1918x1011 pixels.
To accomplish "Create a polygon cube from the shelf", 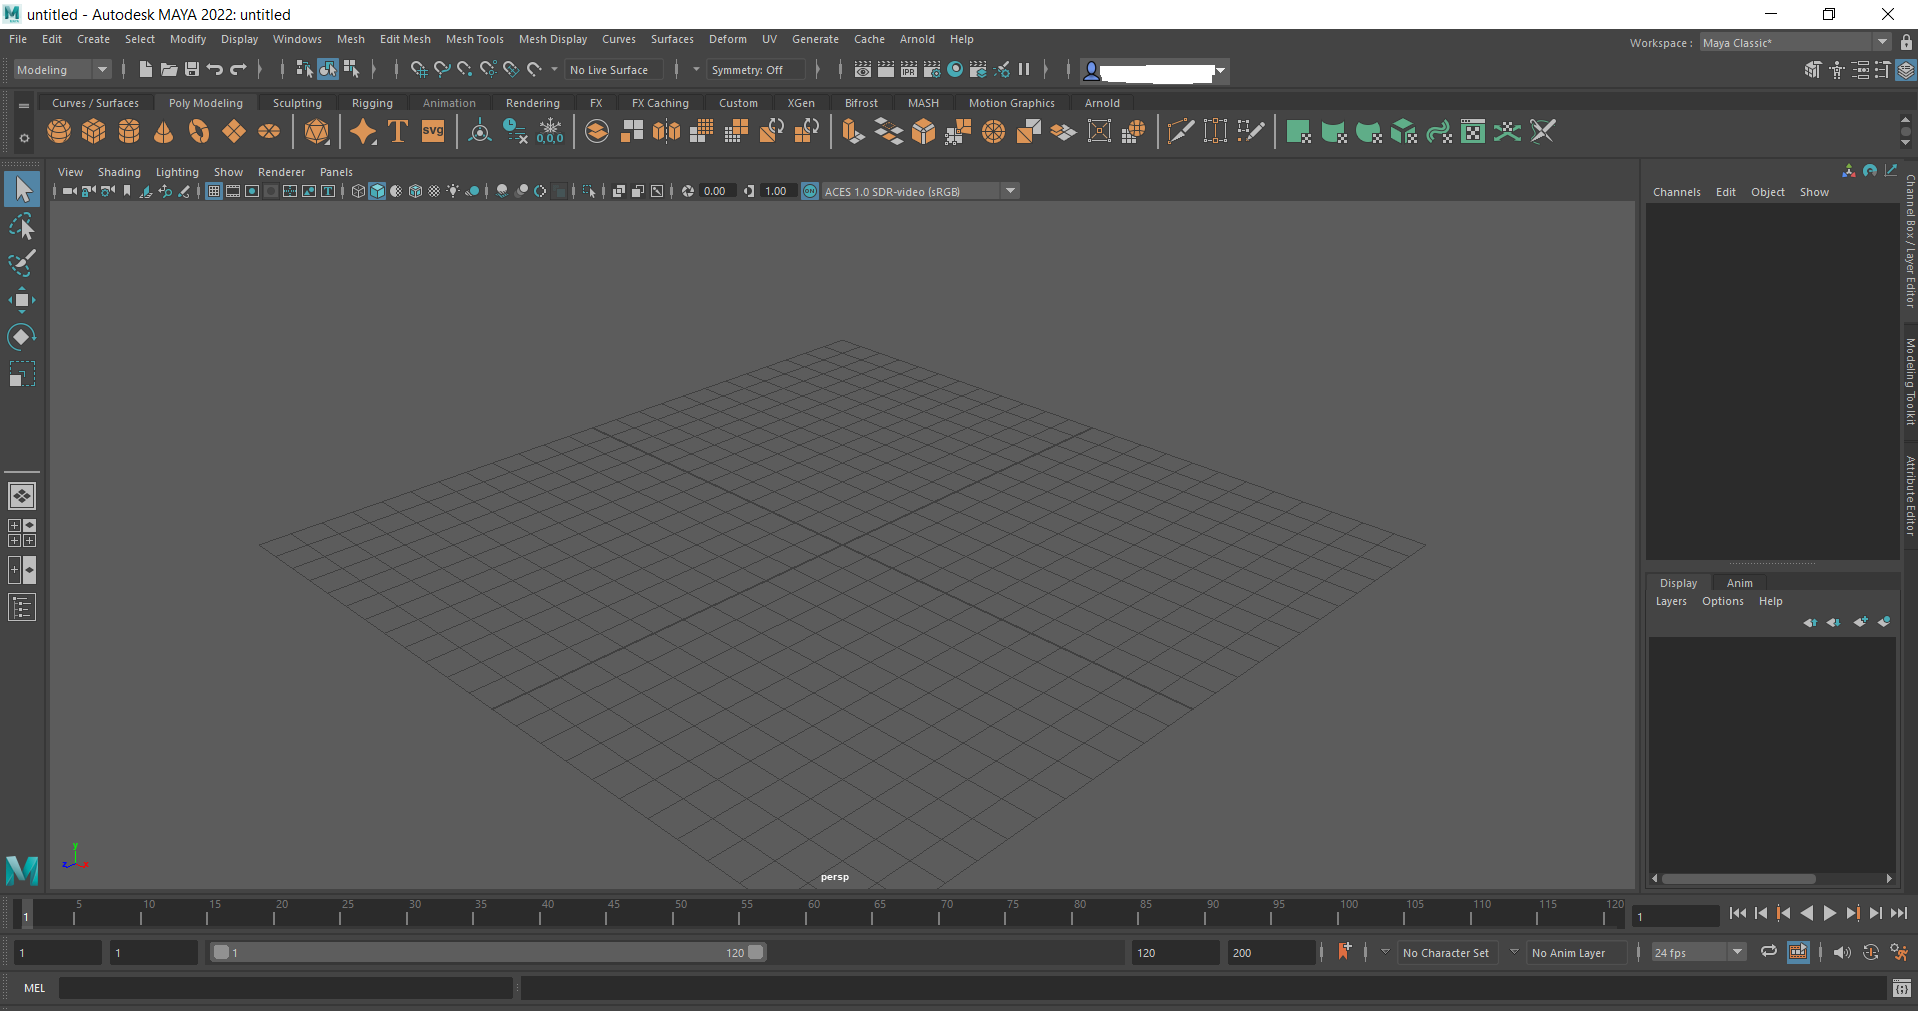I will point(94,131).
